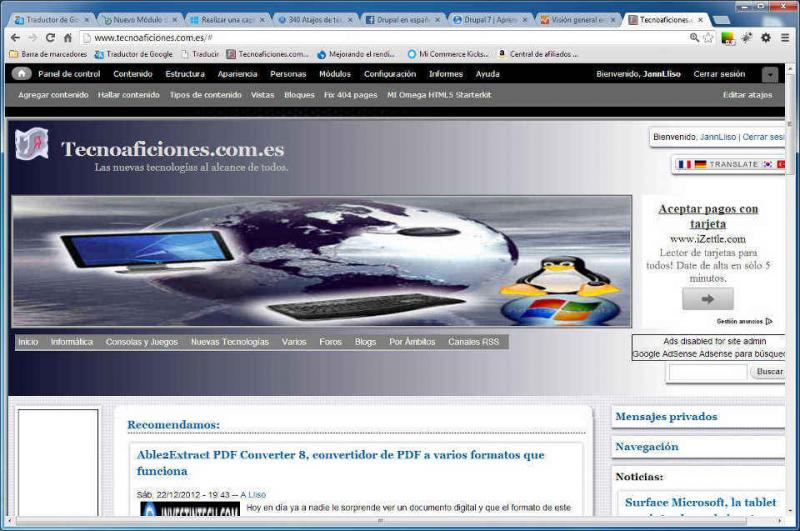Bookmark page with star icon
The height and width of the screenshot is (531, 800).
coord(708,38)
